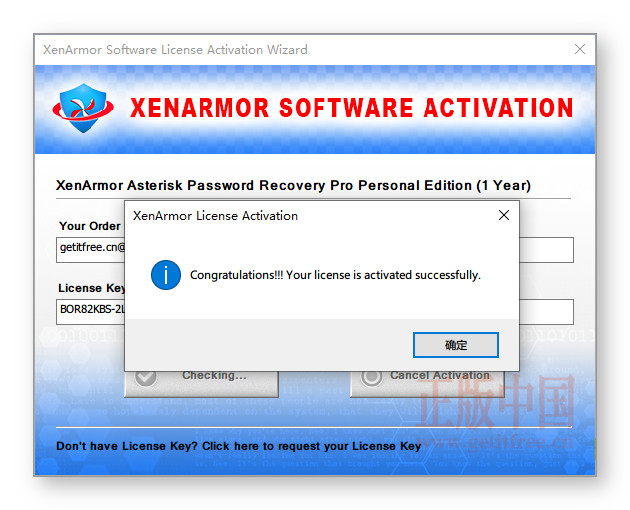Click the Cancel Activation button
Image resolution: width=630 pixels, height=510 pixels.
tap(427, 384)
